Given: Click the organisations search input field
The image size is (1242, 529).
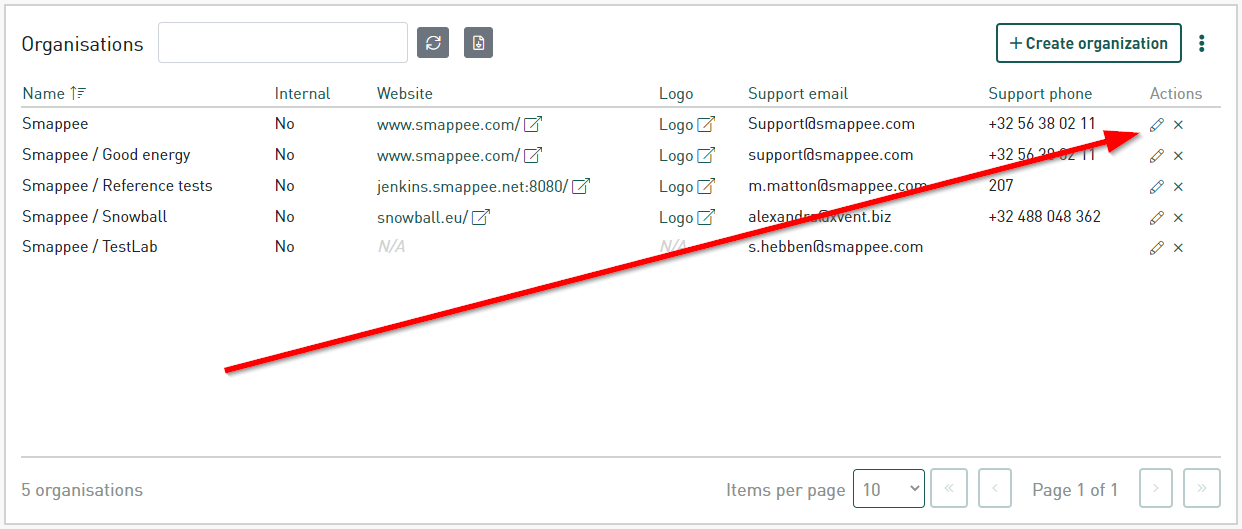Looking at the screenshot, I should pyautogui.click(x=283, y=43).
